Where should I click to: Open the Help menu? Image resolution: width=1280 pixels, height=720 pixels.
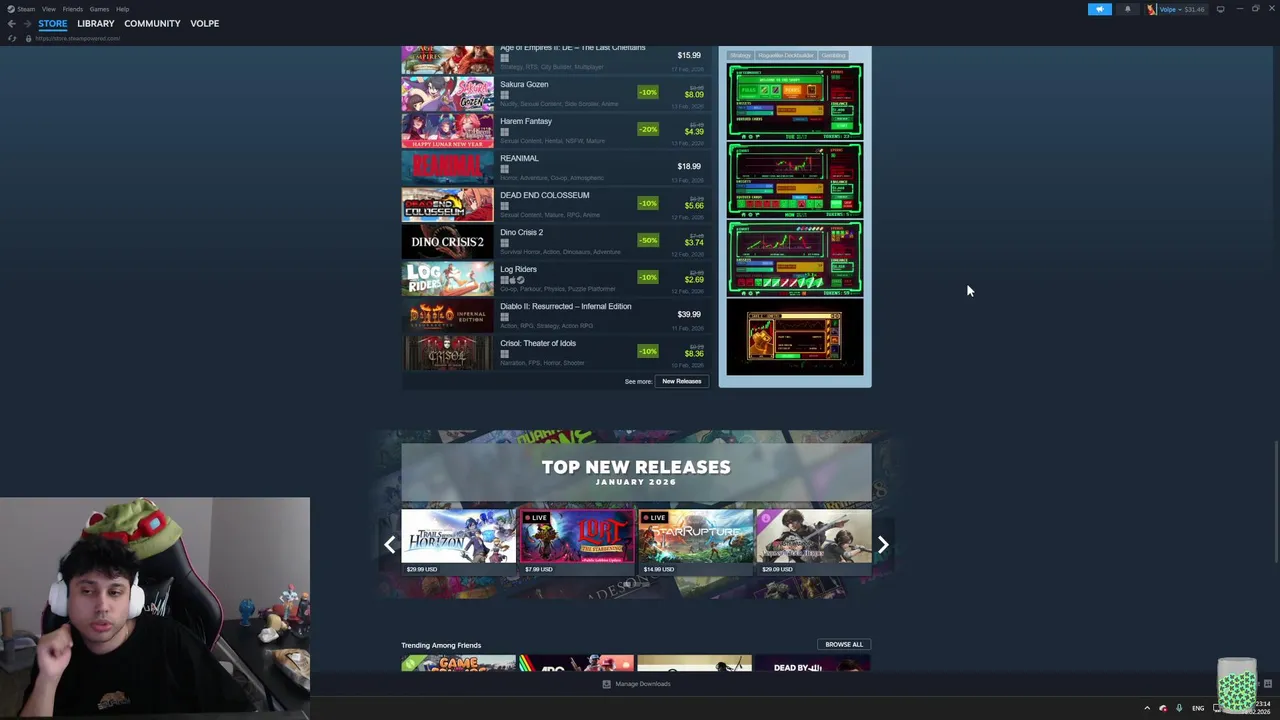[122, 9]
